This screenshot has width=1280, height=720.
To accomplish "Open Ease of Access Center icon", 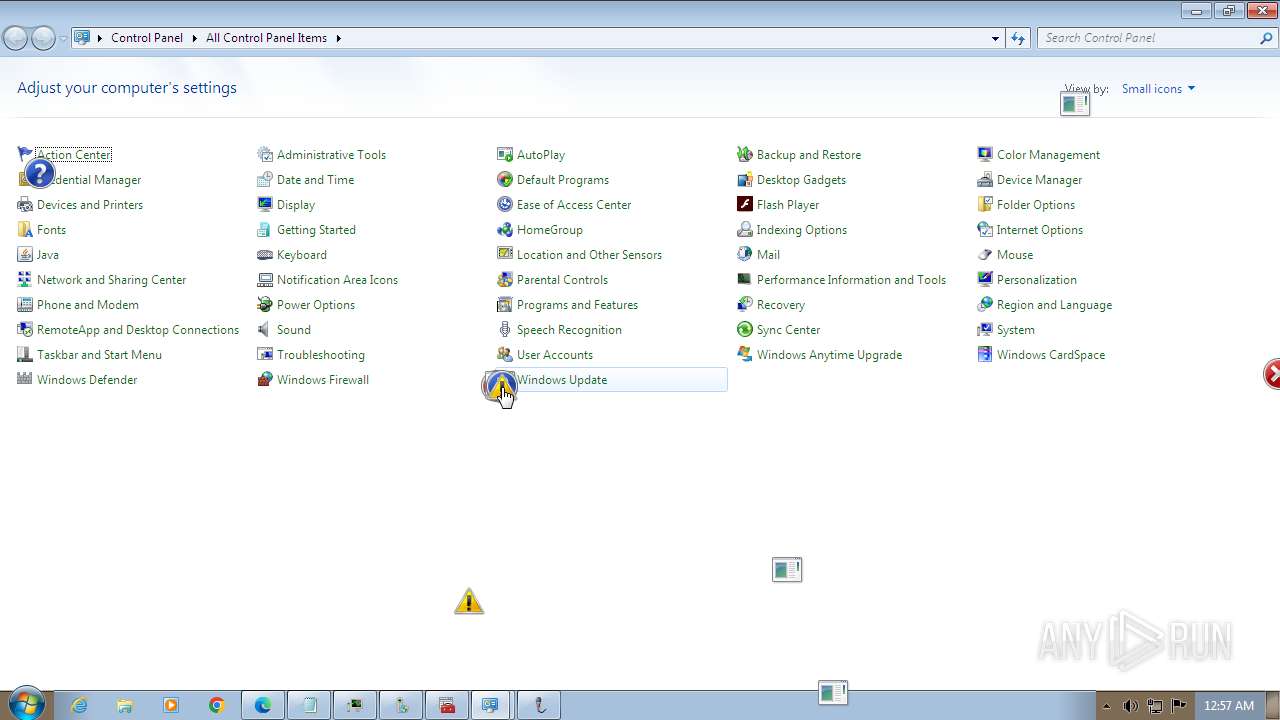I will click(505, 205).
